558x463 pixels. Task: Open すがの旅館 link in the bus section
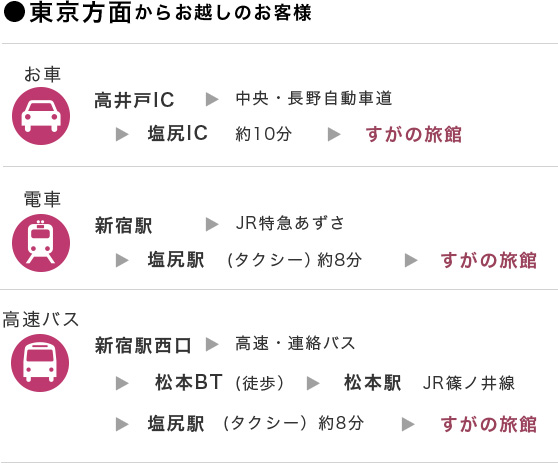[x=489, y=424]
